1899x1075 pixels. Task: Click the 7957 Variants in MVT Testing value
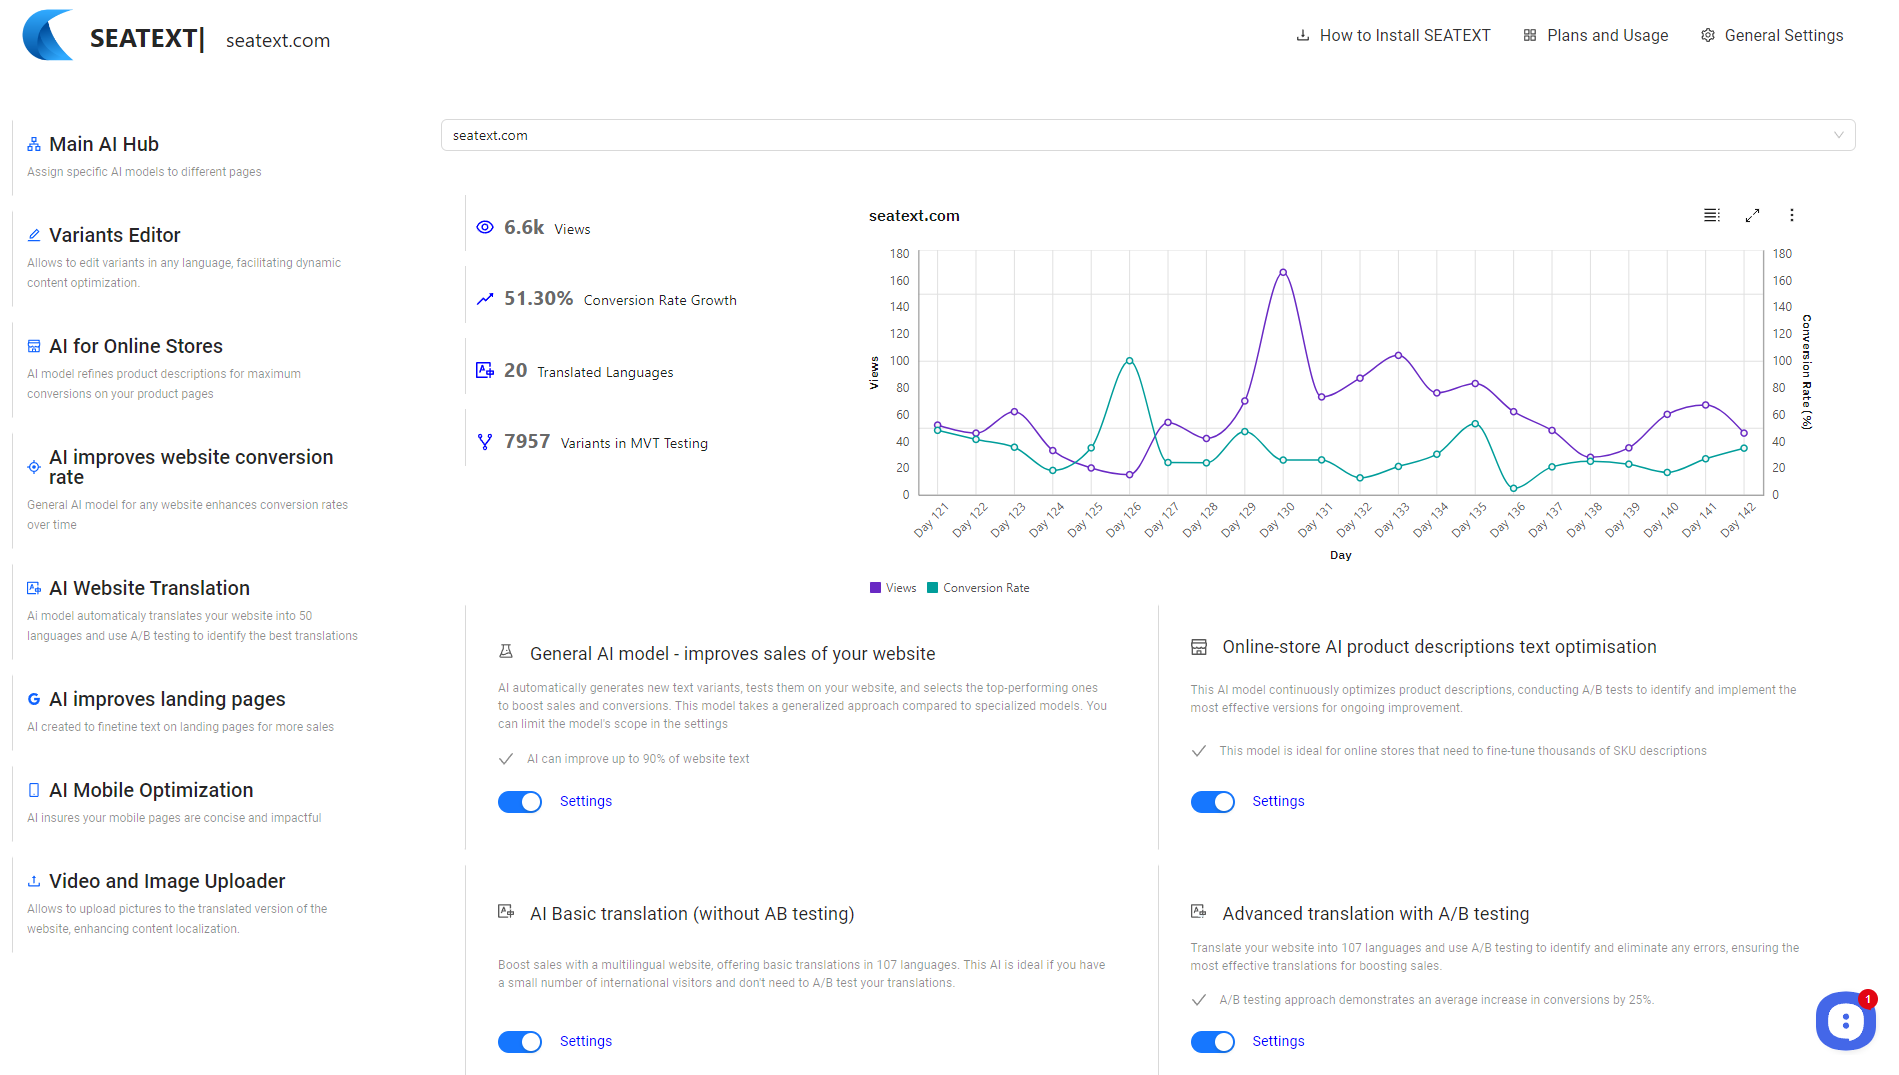527,442
